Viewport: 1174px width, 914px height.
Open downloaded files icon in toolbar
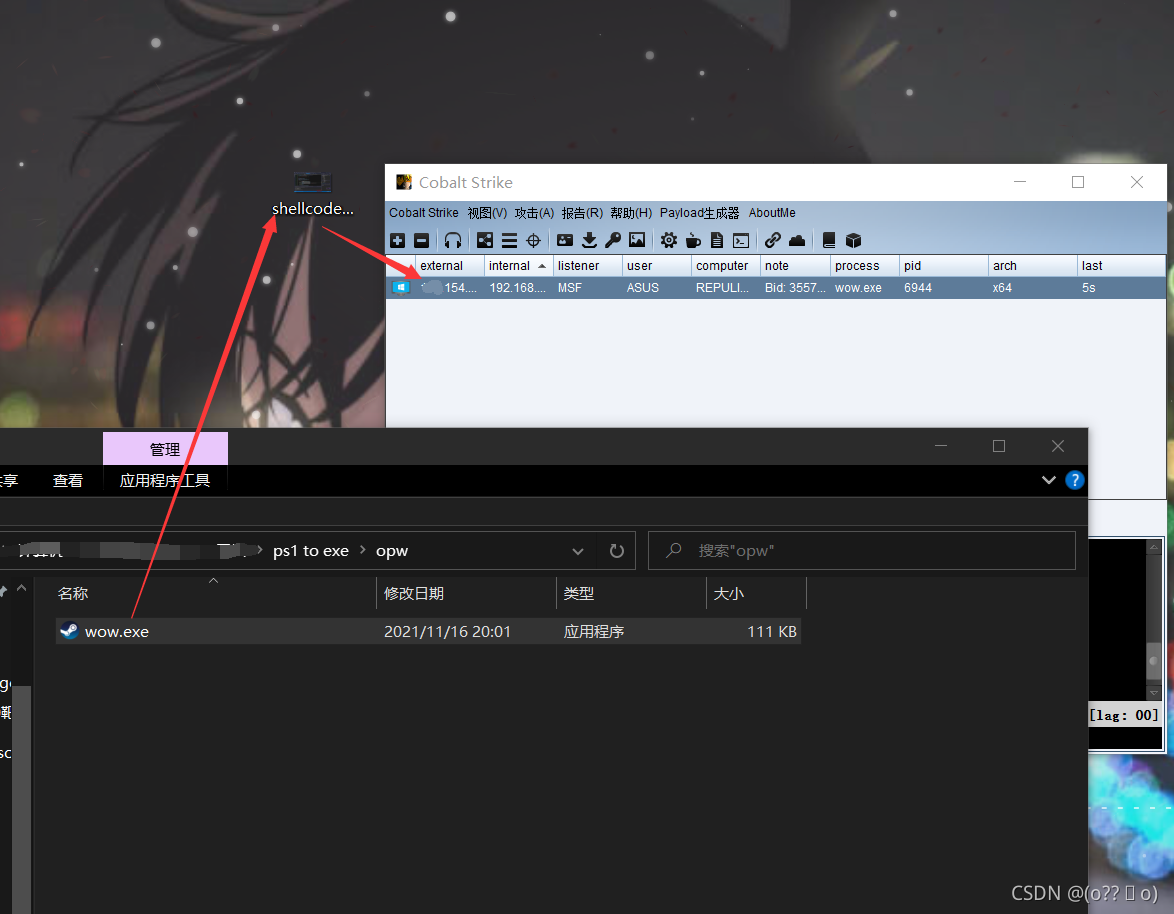point(589,240)
